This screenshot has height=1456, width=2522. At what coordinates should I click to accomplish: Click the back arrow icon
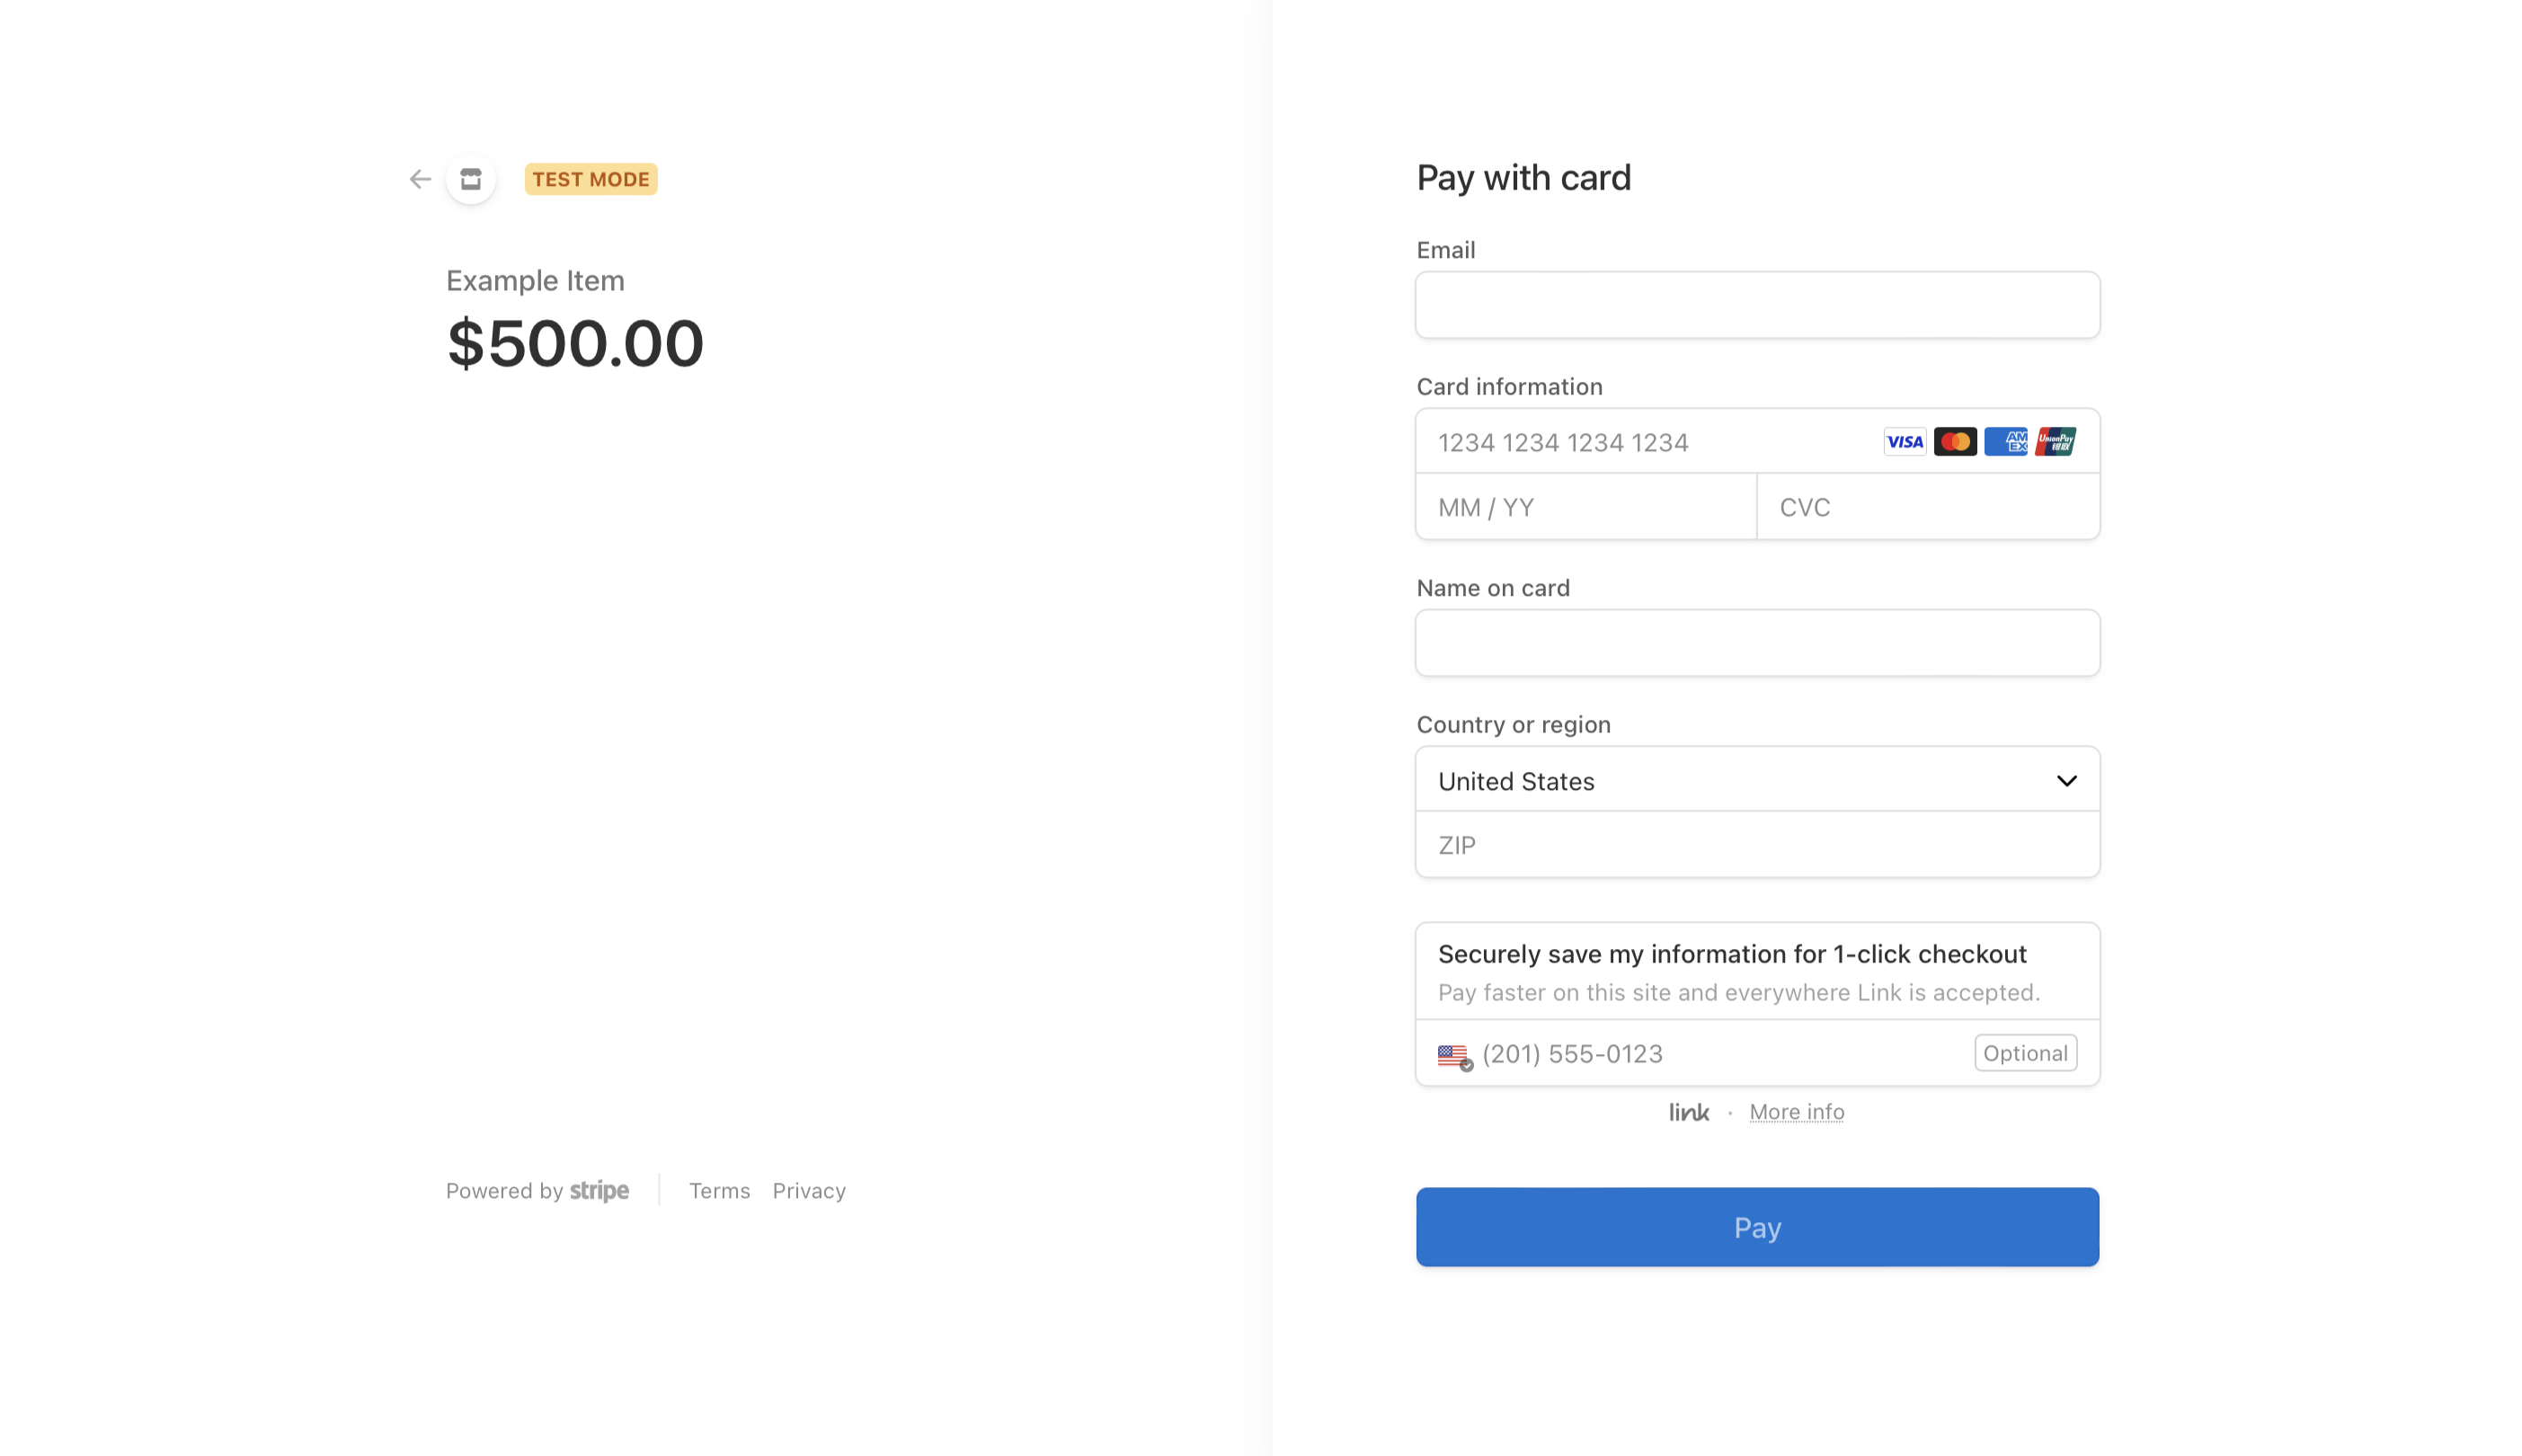pyautogui.click(x=420, y=179)
